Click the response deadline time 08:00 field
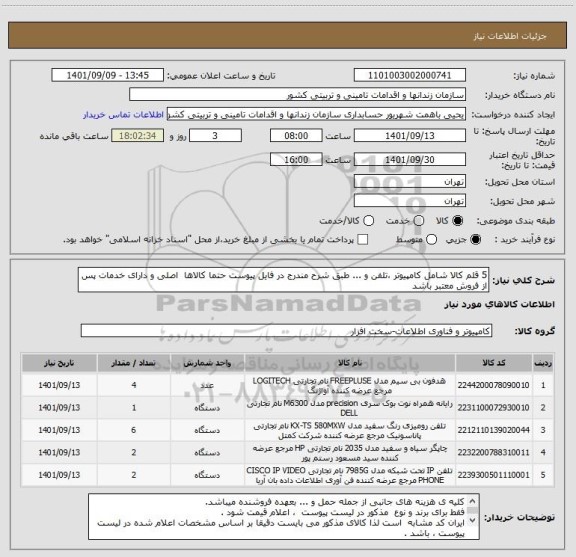The height and width of the screenshot is (557, 576). (x=296, y=136)
